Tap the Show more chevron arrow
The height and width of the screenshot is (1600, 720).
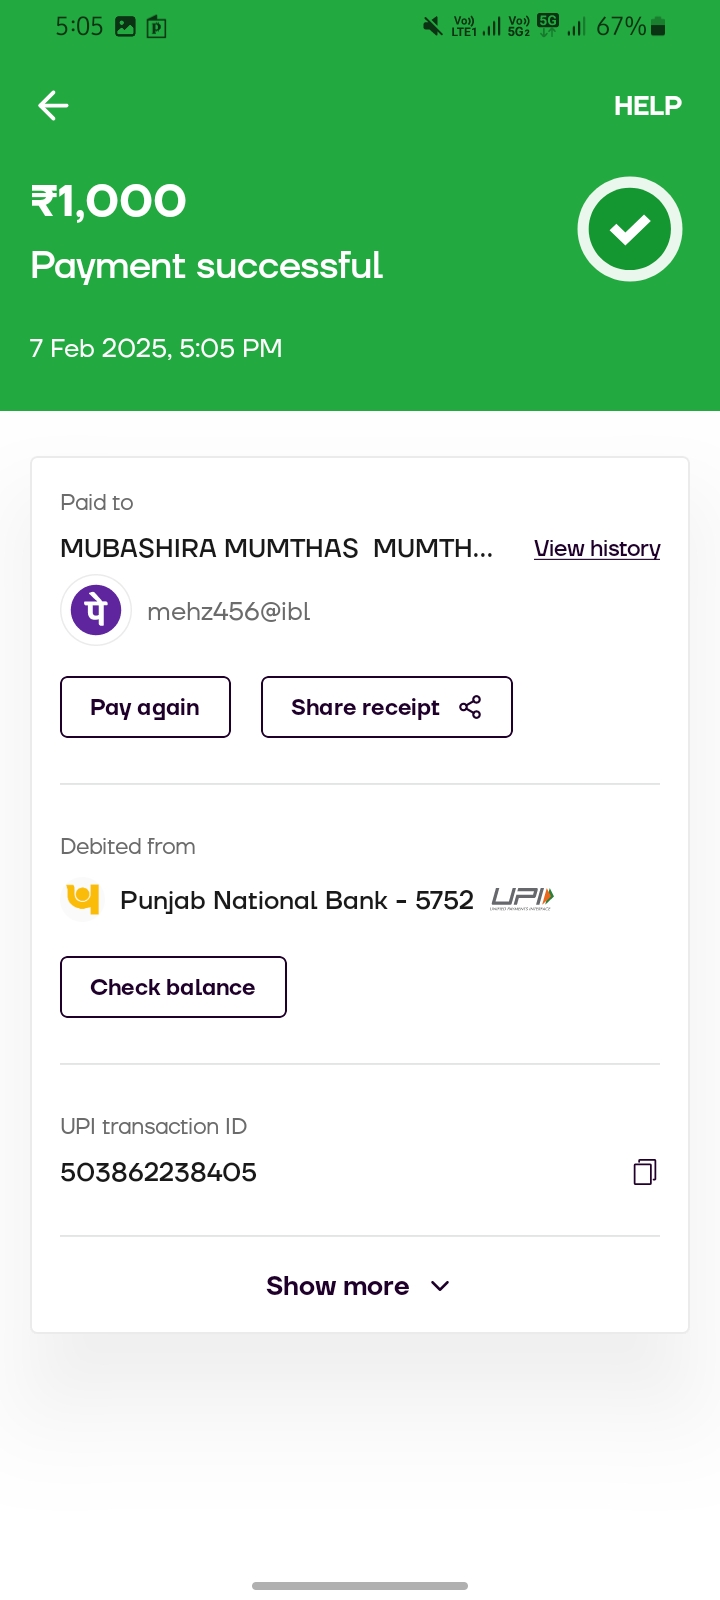pos(440,1286)
